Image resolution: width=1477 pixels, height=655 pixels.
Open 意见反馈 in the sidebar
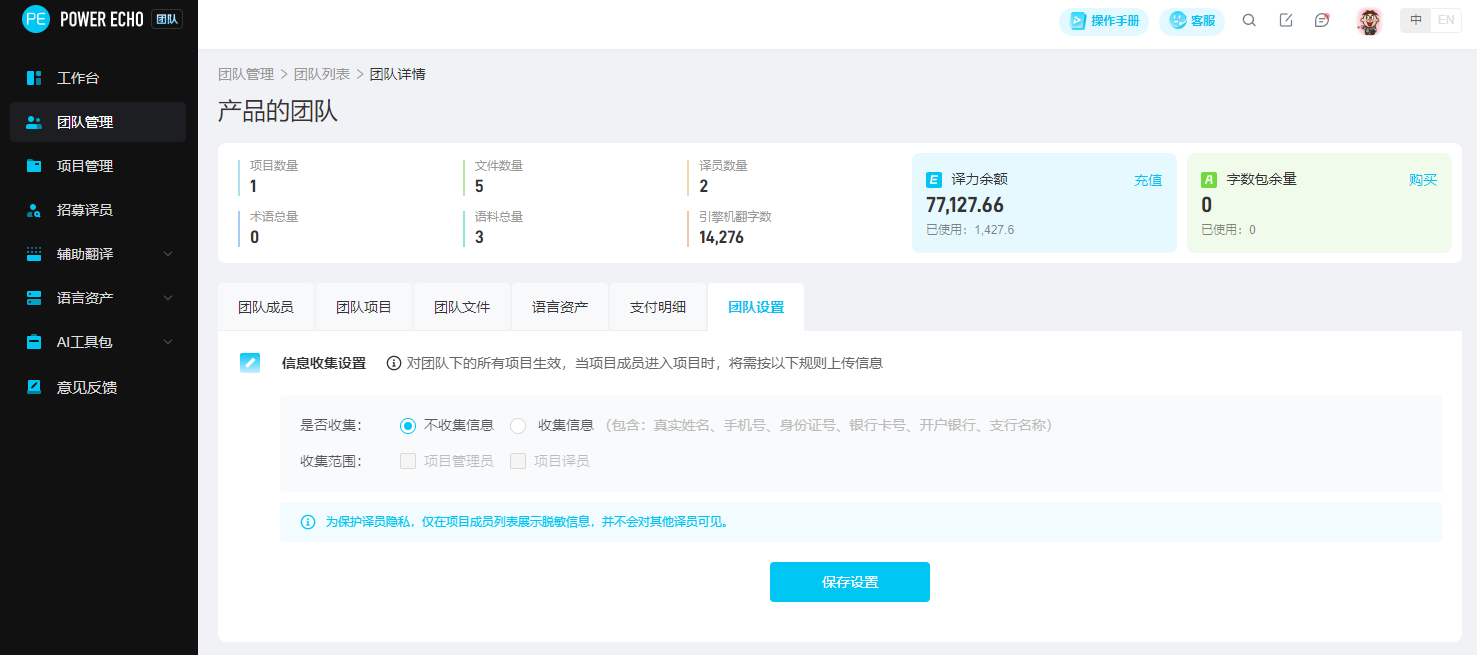tap(87, 387)
